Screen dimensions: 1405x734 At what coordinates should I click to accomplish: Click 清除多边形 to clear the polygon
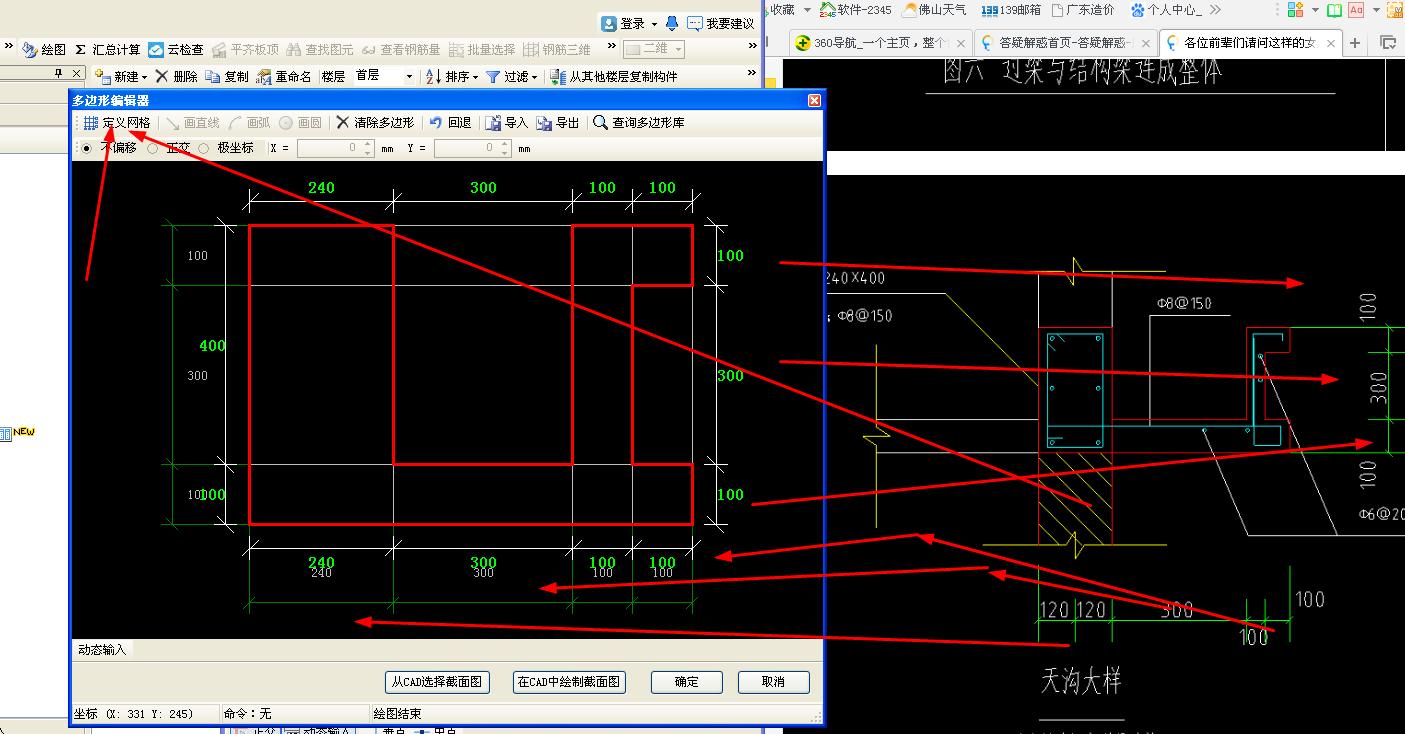(375, 122)
